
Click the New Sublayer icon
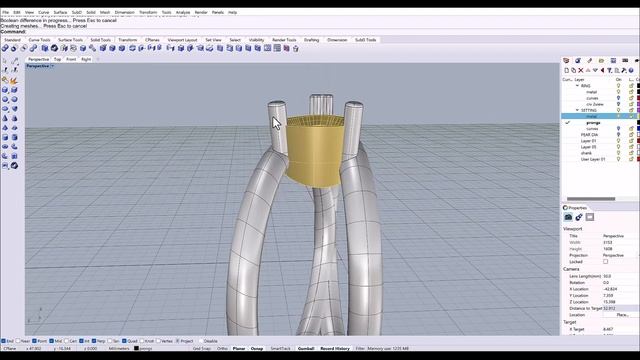click(x=573, y=70)
